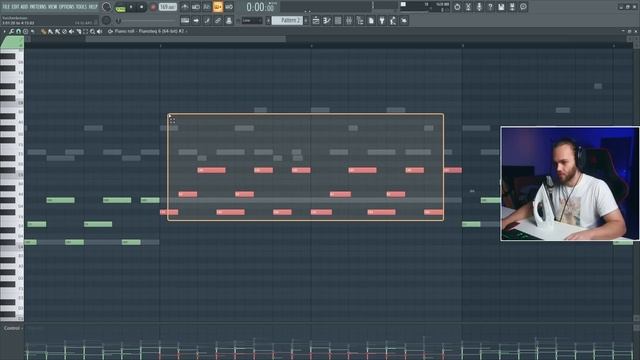Click the save project icon
640x360 pixels.
click(x=501, y=7)
